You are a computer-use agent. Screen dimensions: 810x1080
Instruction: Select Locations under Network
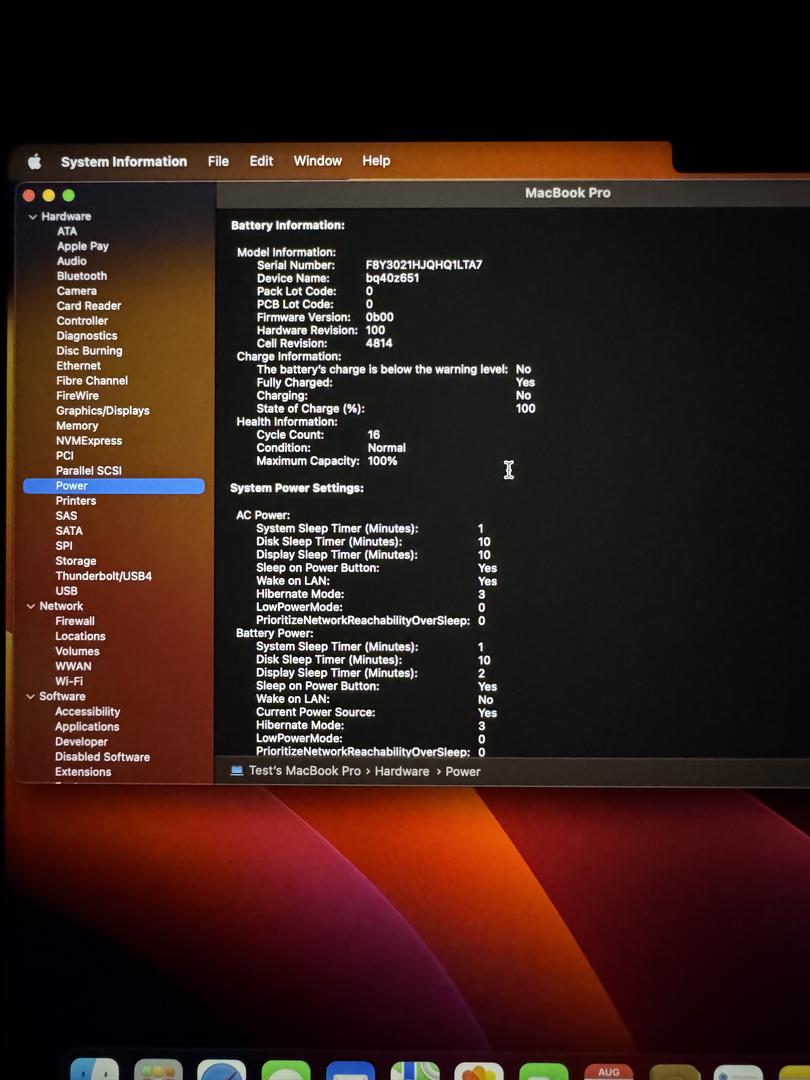(81, 636)
